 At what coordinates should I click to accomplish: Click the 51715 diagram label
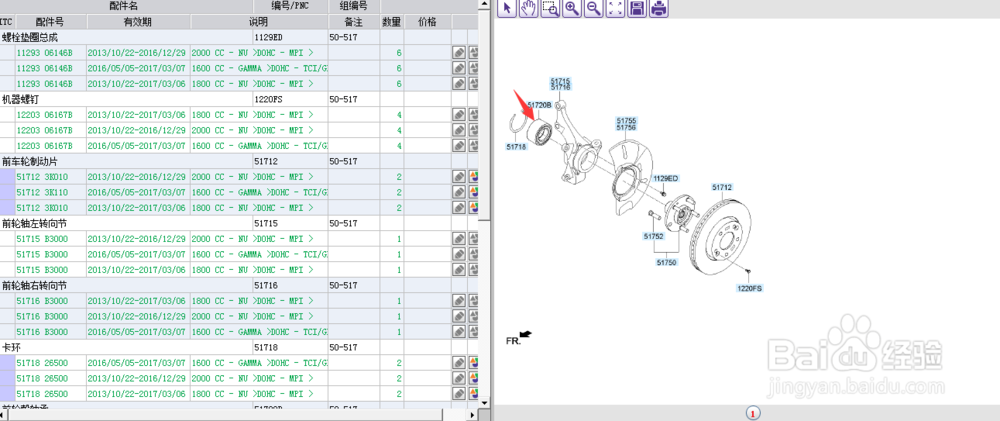[561, 81]
